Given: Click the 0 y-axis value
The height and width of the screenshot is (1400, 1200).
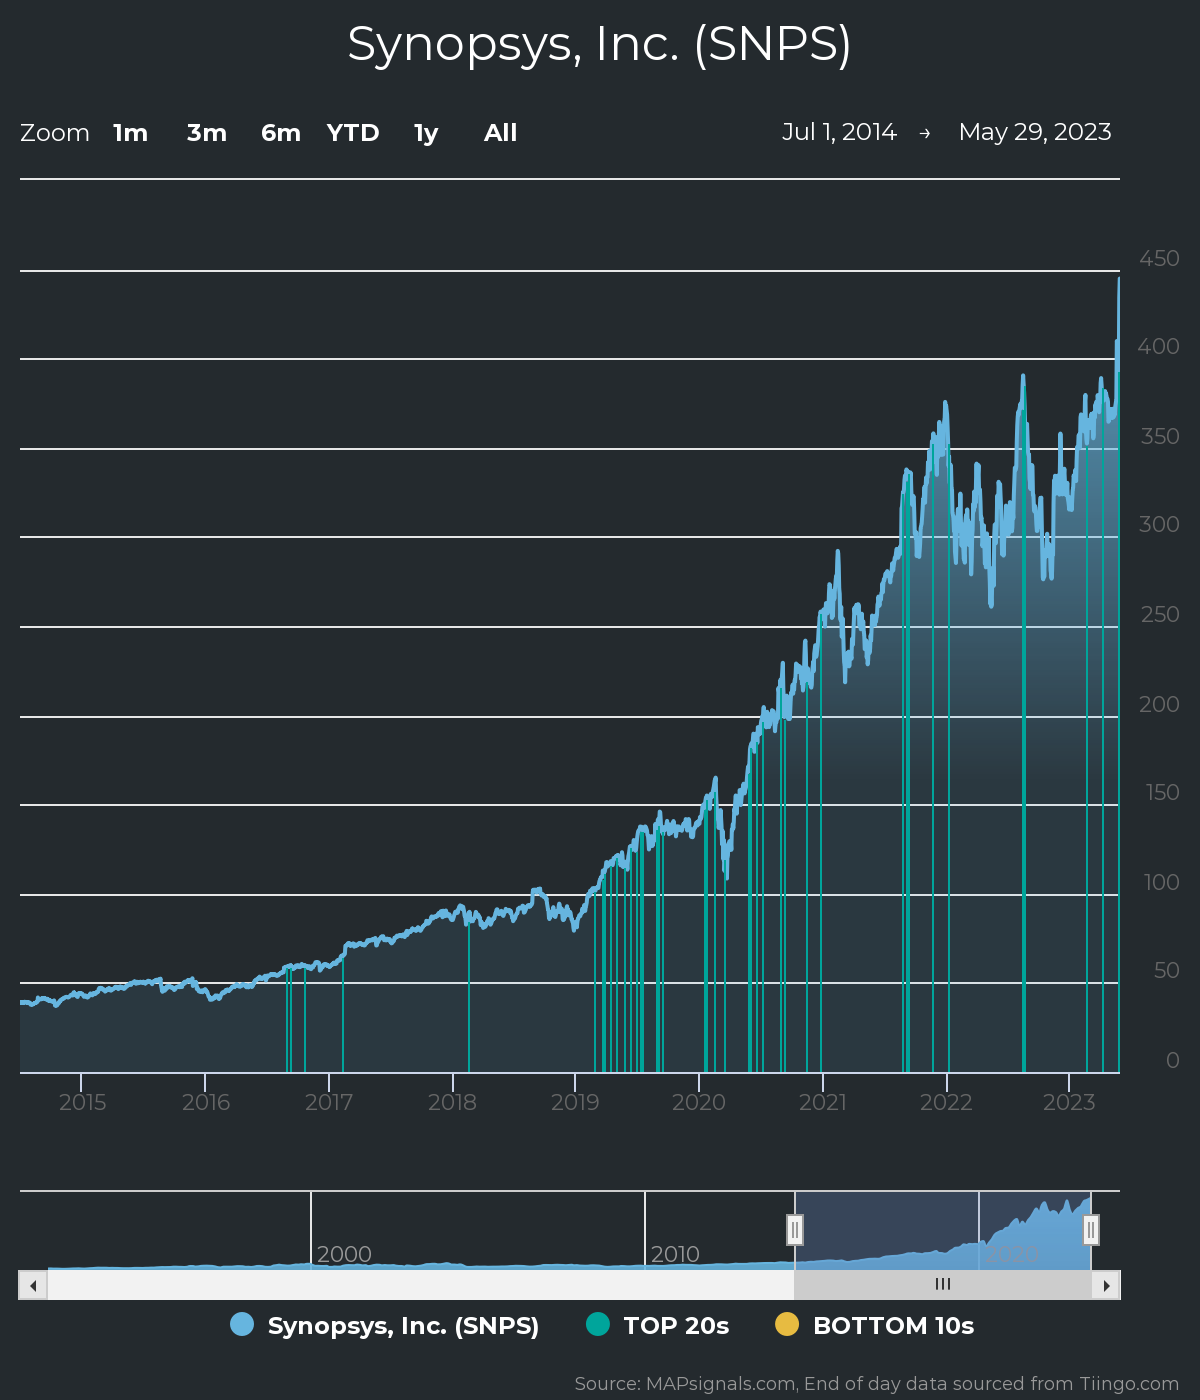Looking at the screenshot, I should (x=1173, y=1060).
